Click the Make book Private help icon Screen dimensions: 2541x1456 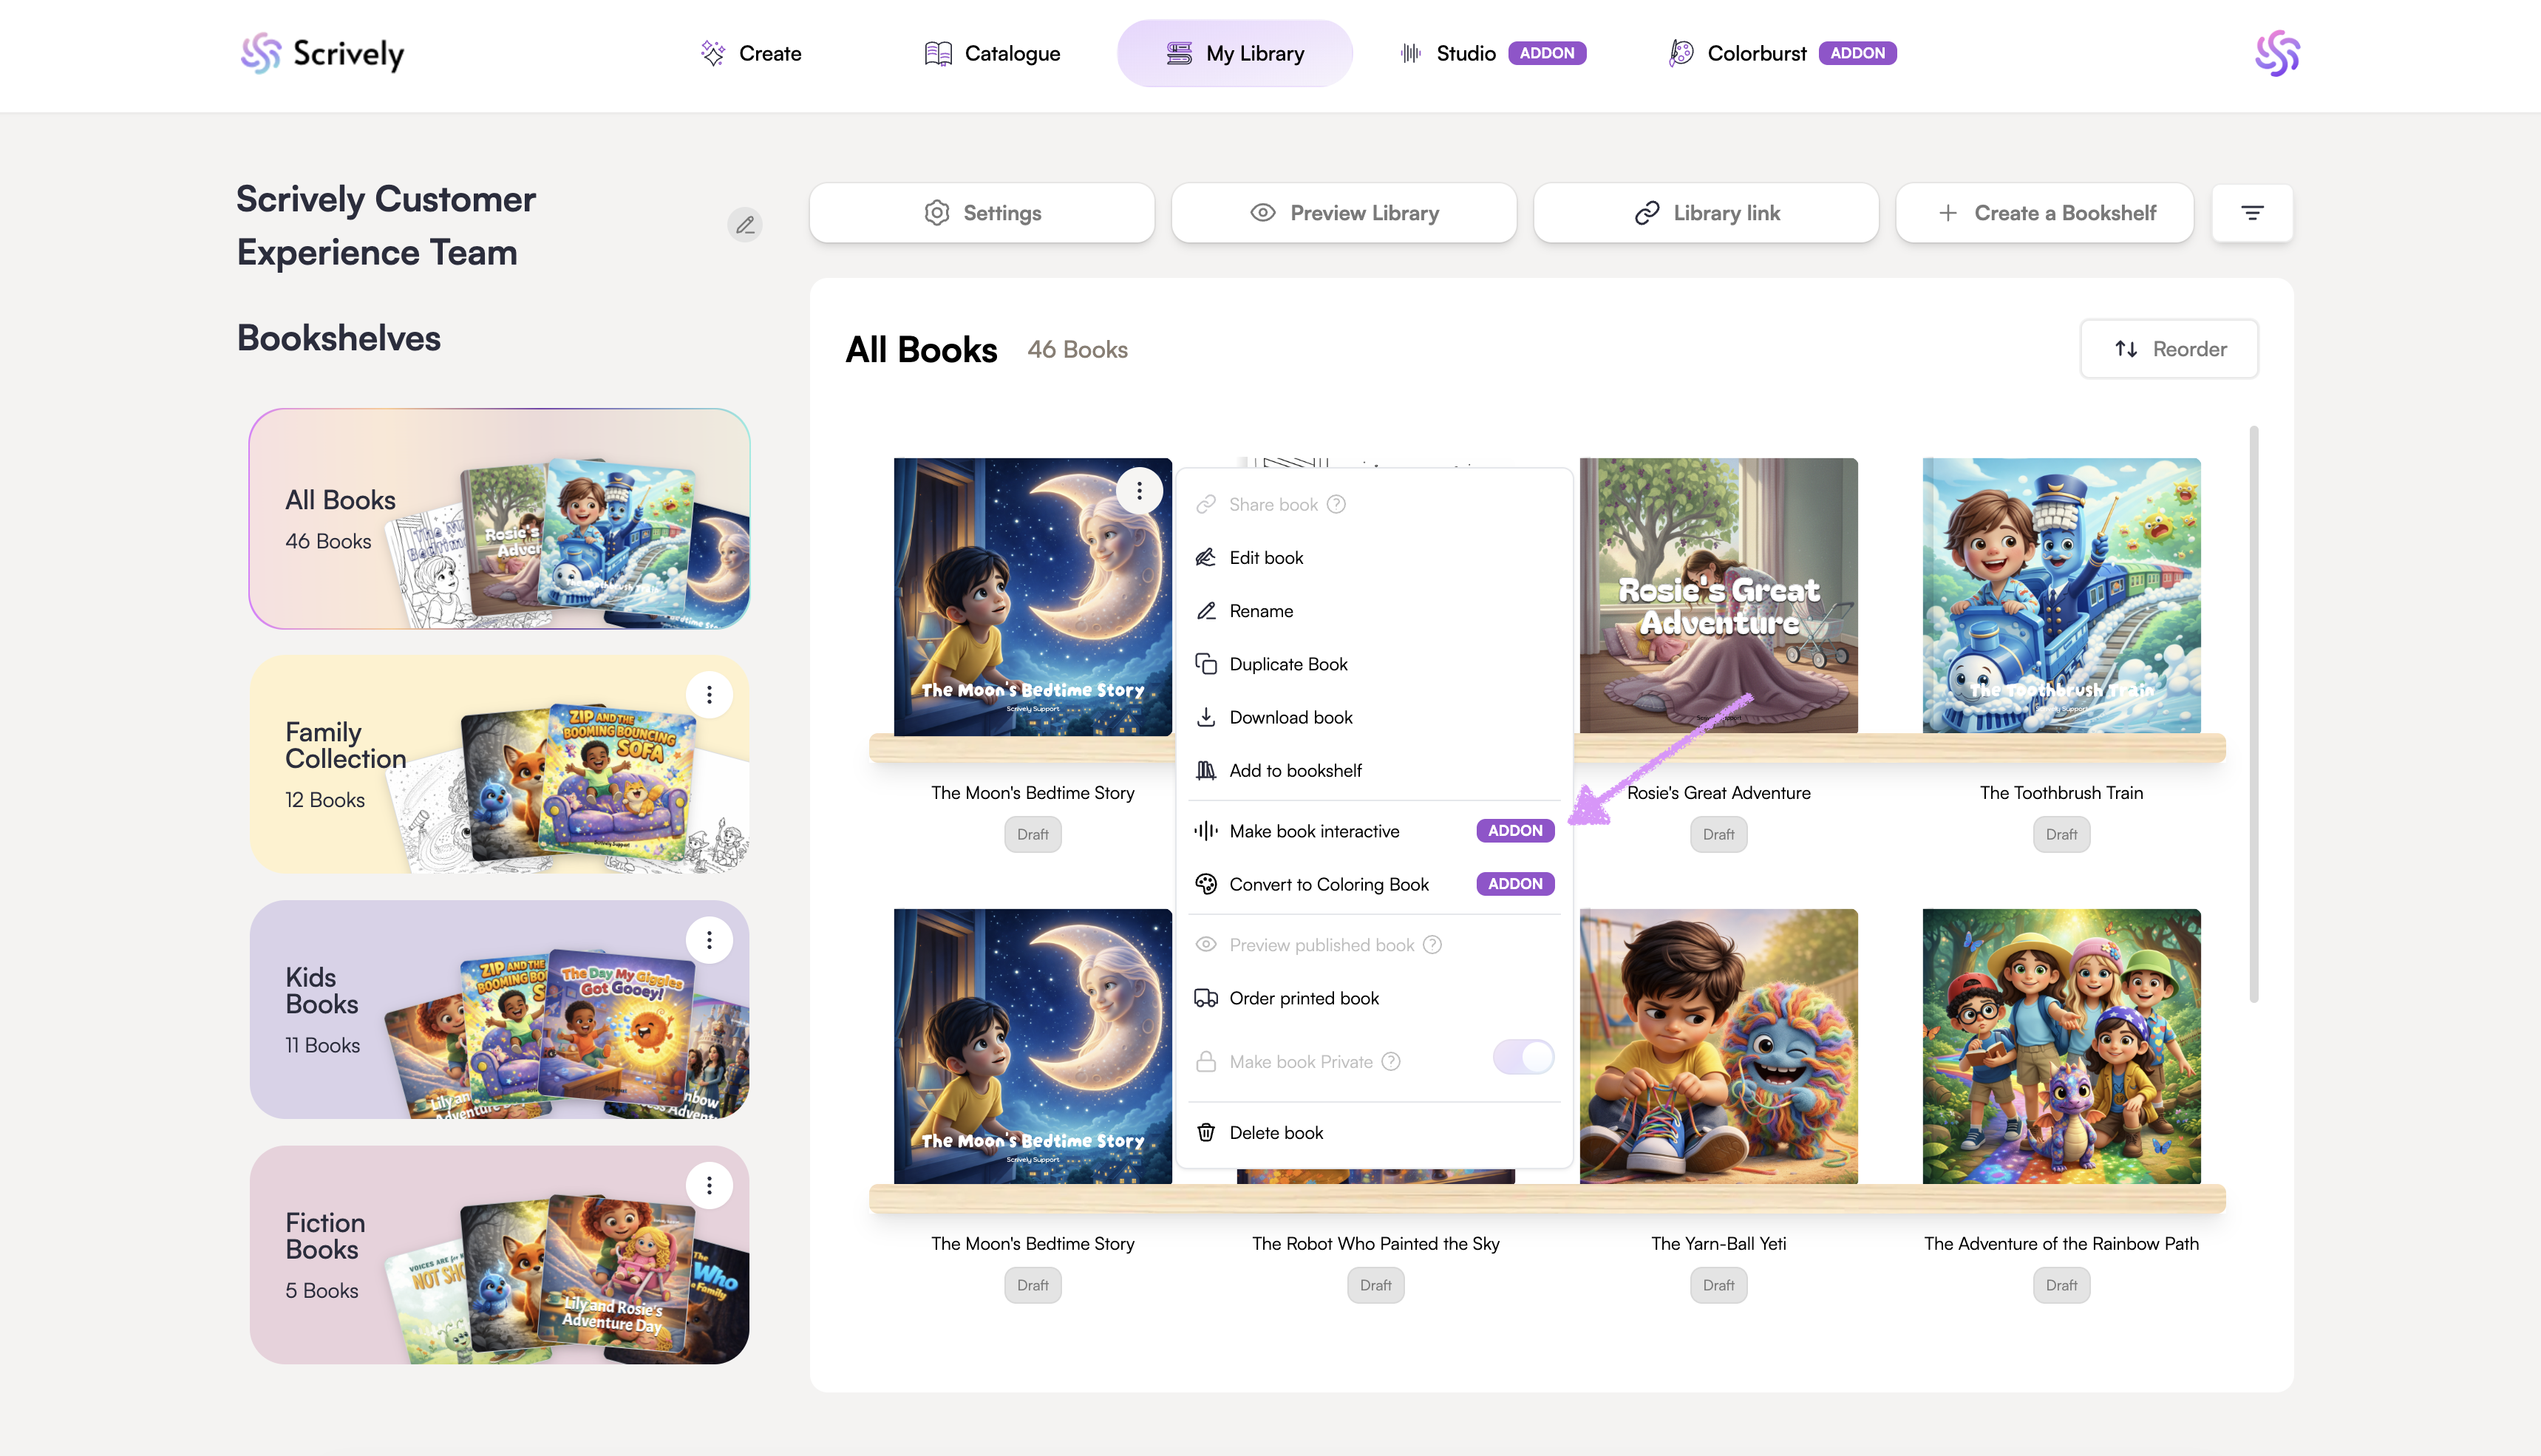coord(1391,1061)
